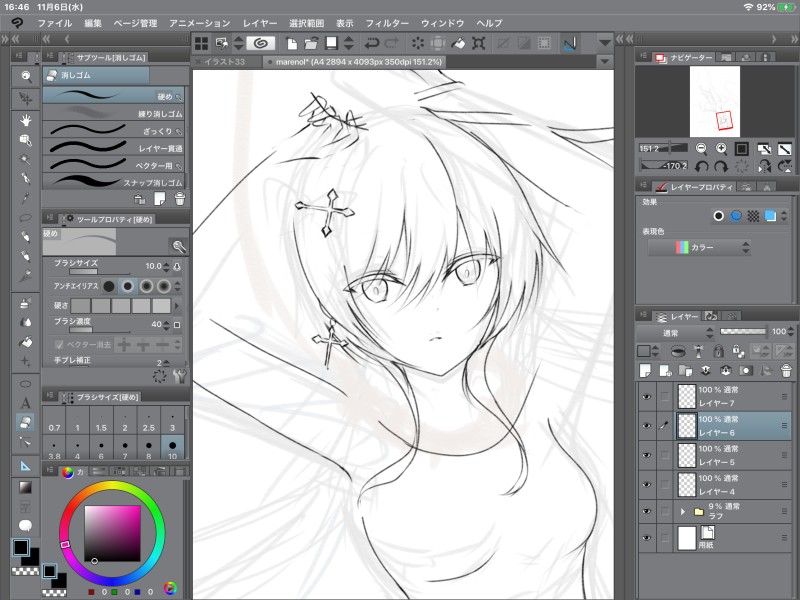The image size is (800, 600).
Task: Select the Balloon tool
Action: (x=26, y=526)
